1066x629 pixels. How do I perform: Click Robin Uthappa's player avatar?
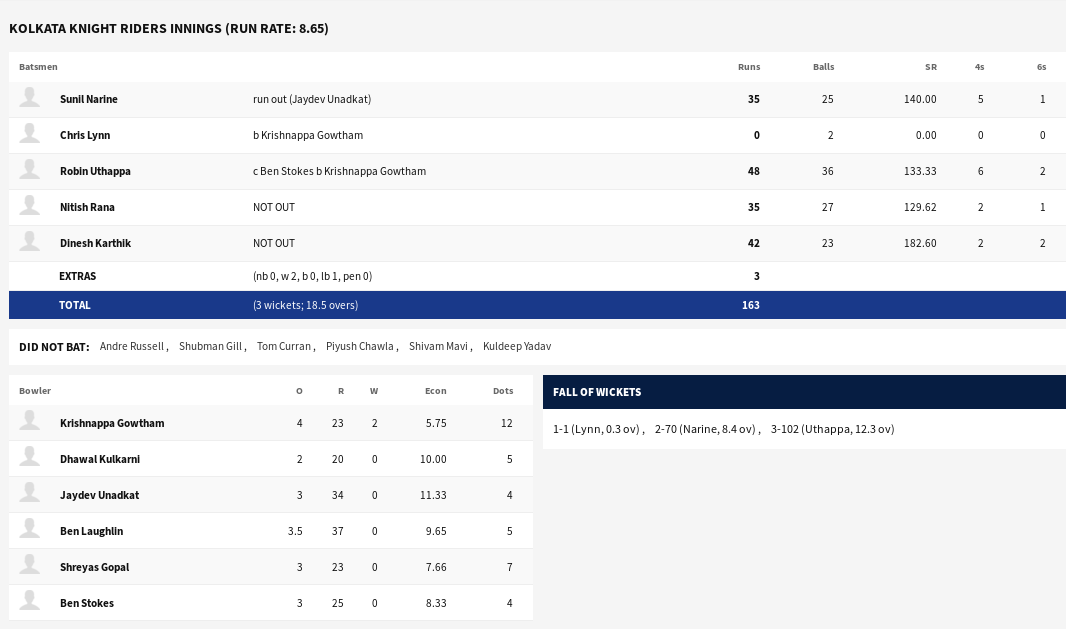(29, 169)
